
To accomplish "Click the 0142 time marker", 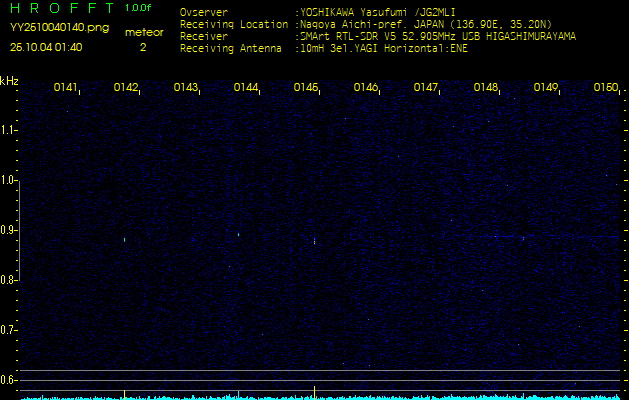I will point(126,87).
